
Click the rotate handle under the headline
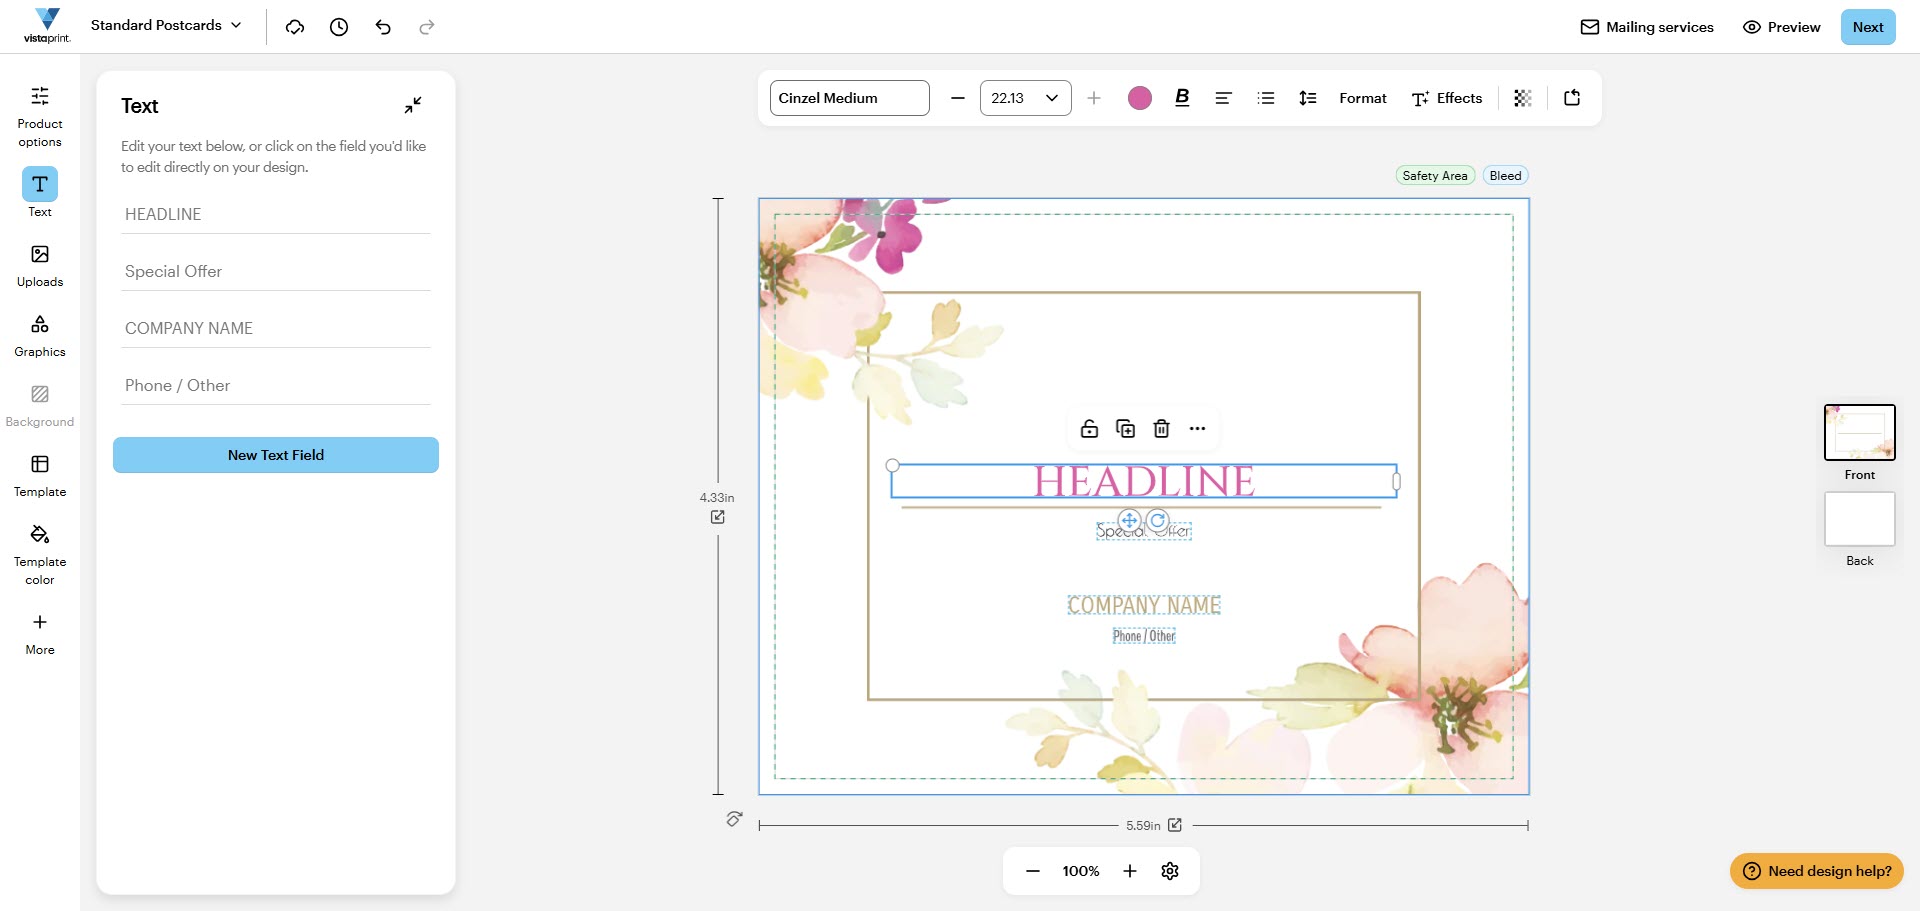[x=1158, y=520]
